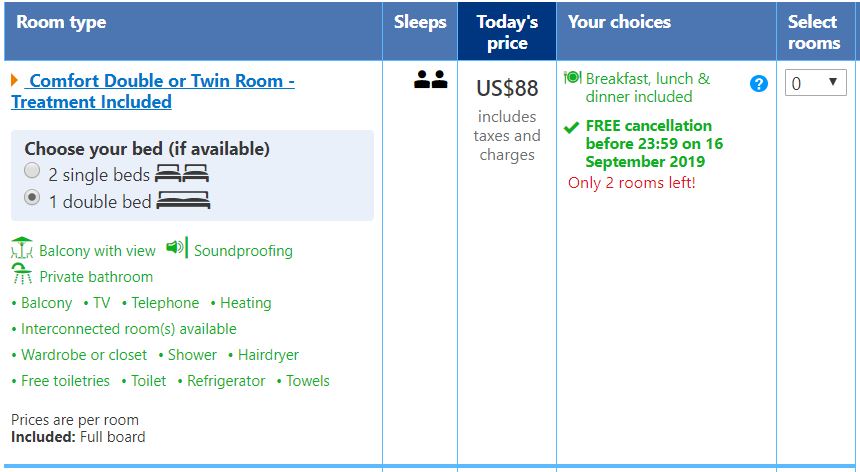The image size is (860, 472).
Task: Click the breakfast meal plate icon
Action: click(x=572, y=77)
